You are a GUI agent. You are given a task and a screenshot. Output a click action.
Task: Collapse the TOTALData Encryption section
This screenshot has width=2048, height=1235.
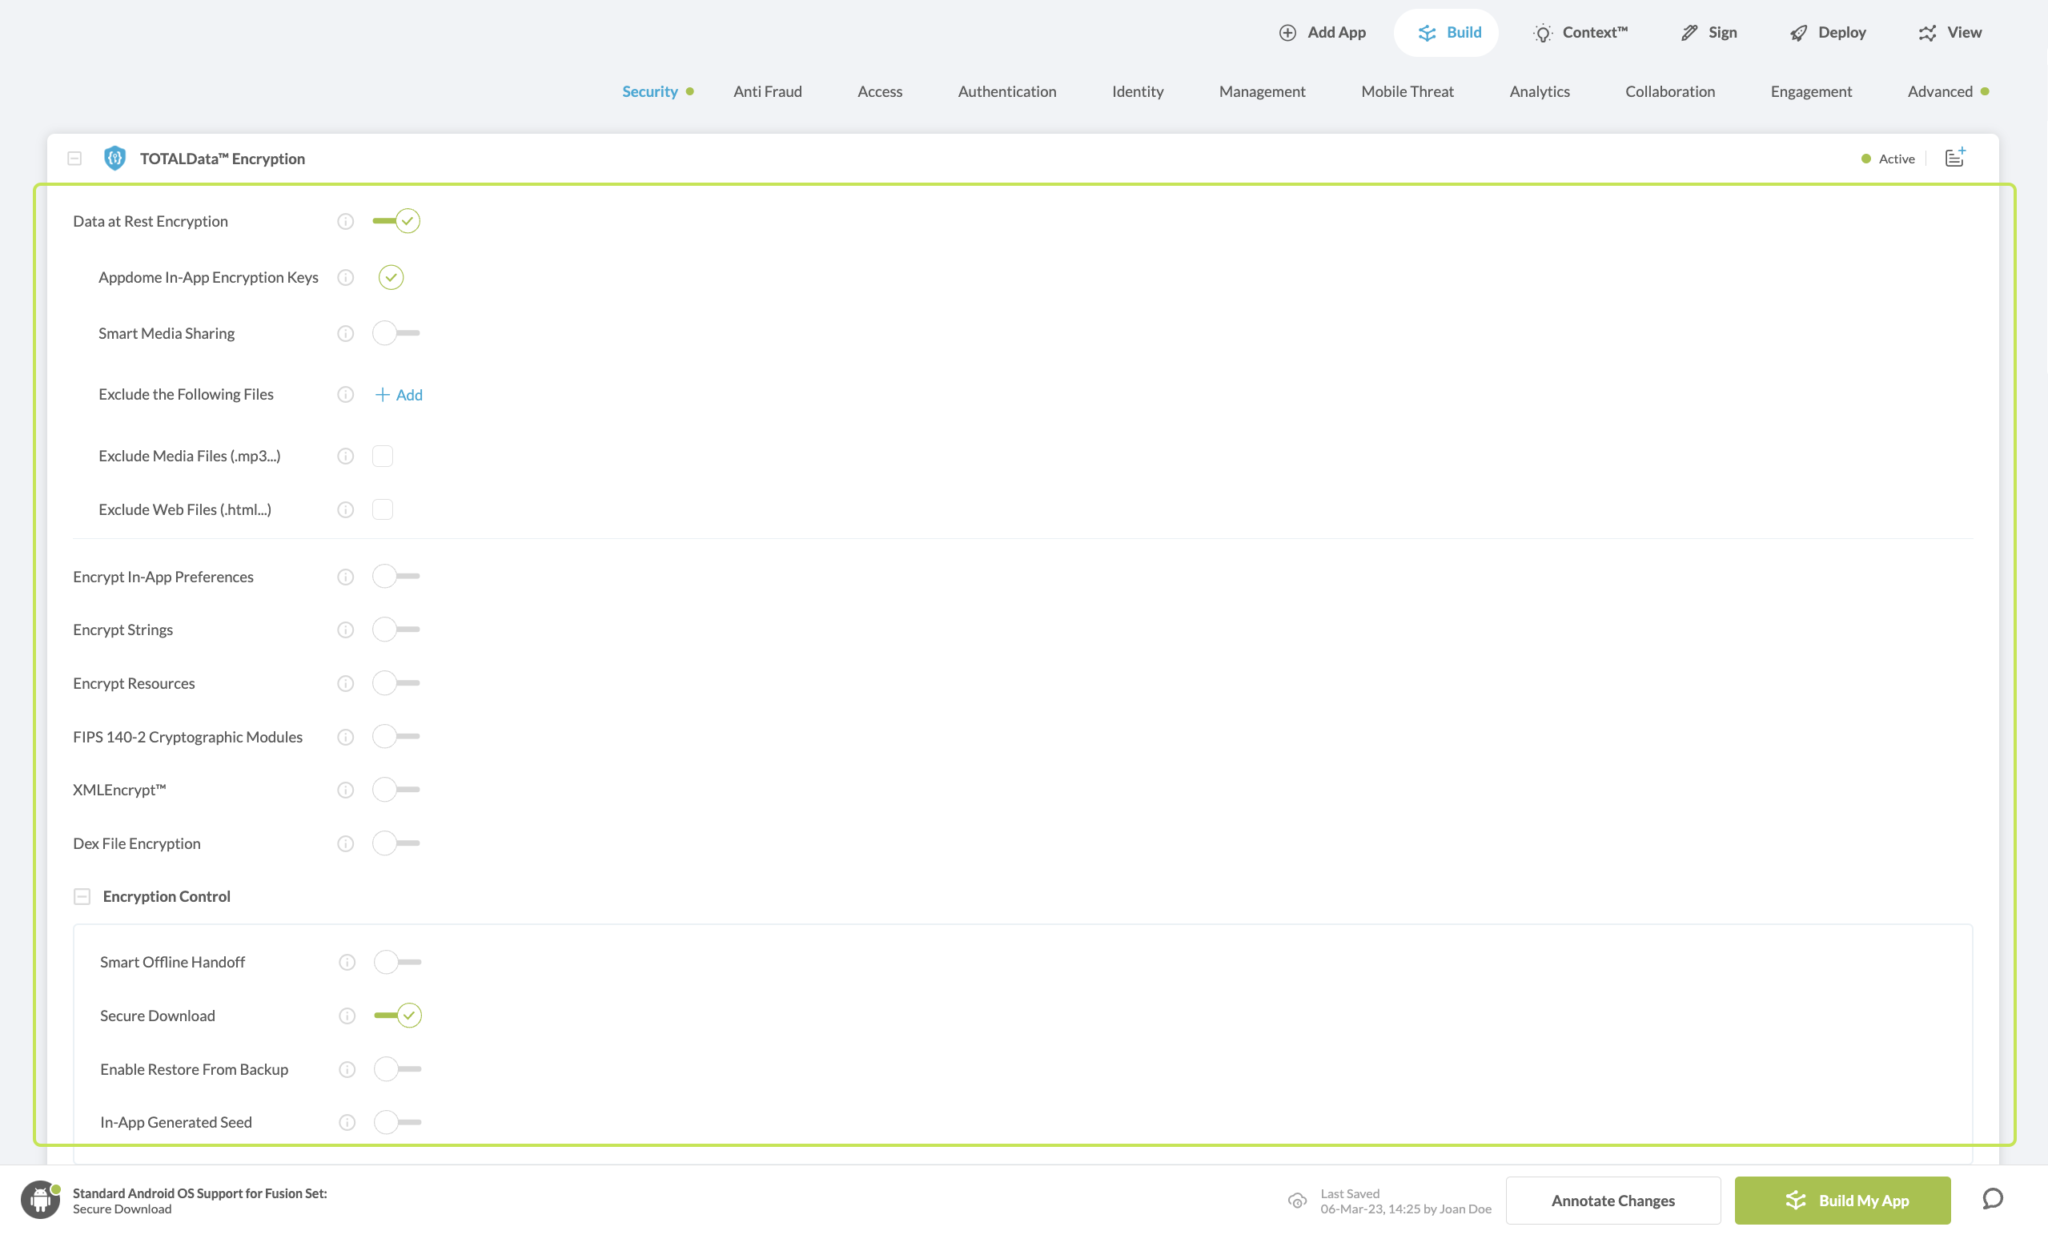74,158
